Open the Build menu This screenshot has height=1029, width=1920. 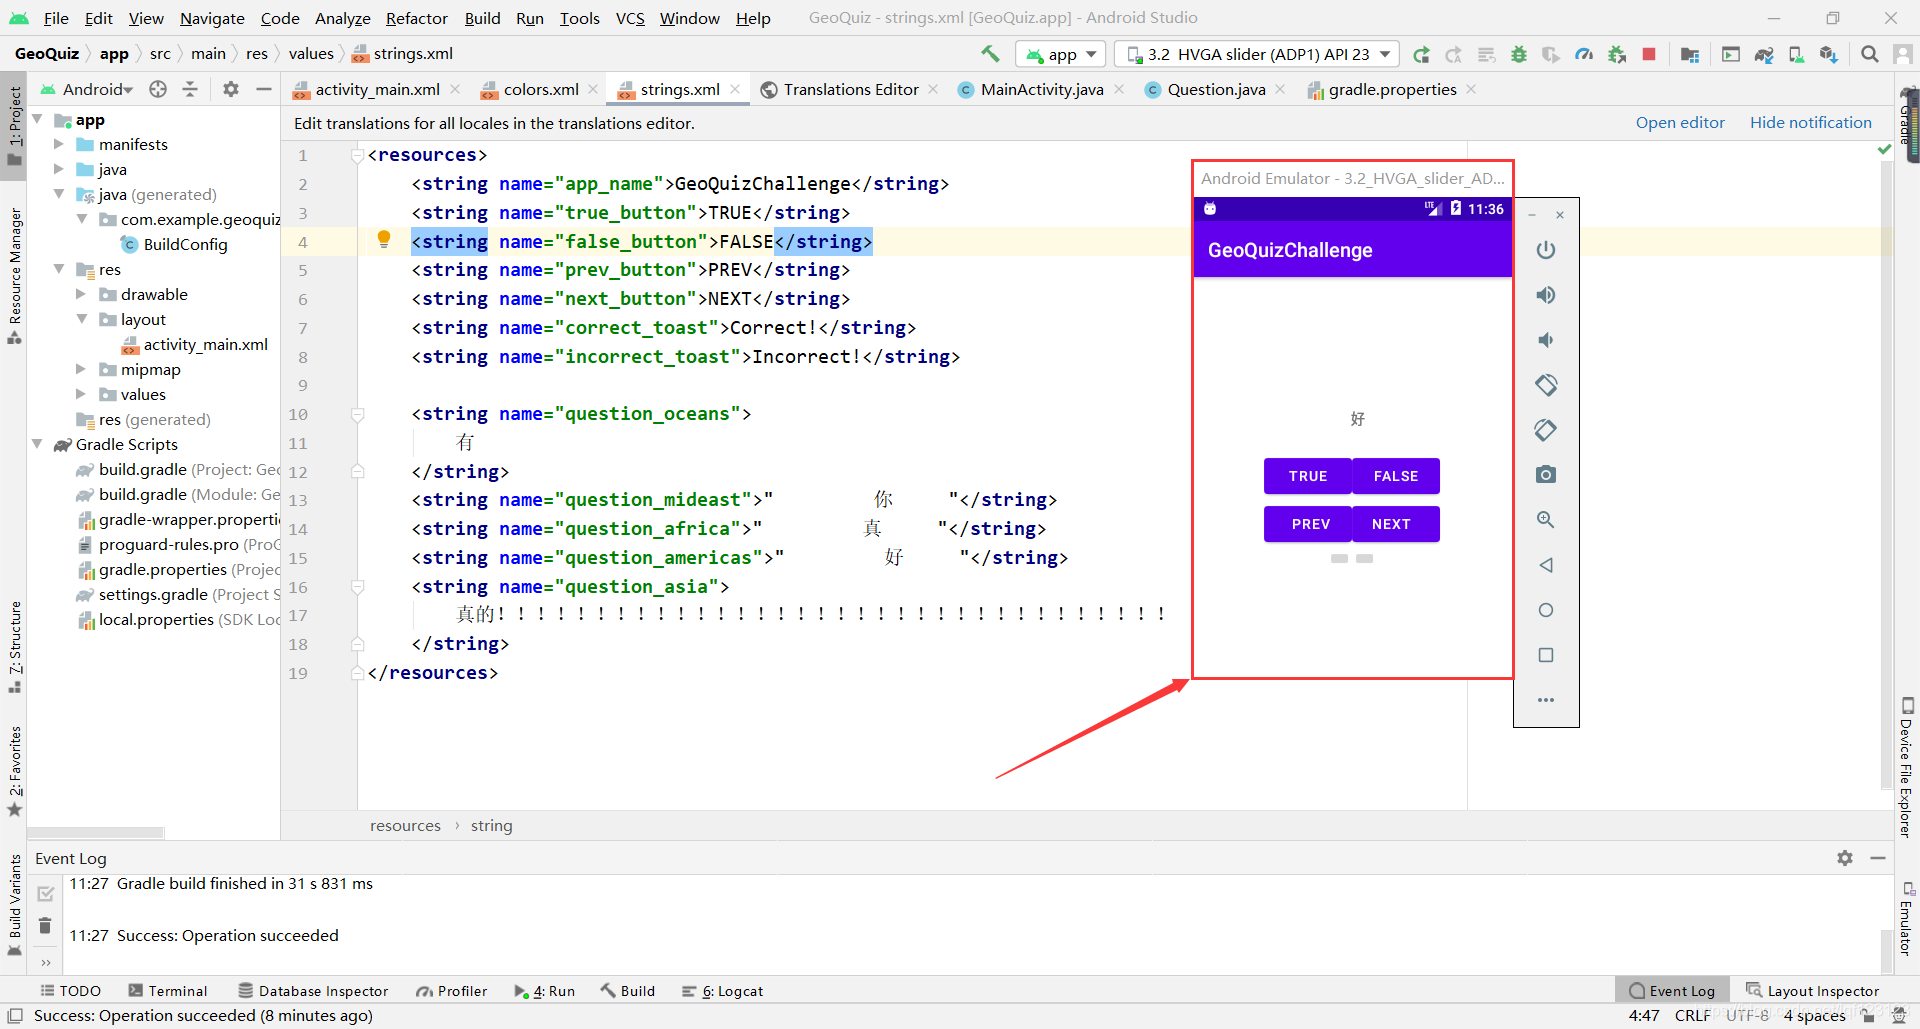482,18
